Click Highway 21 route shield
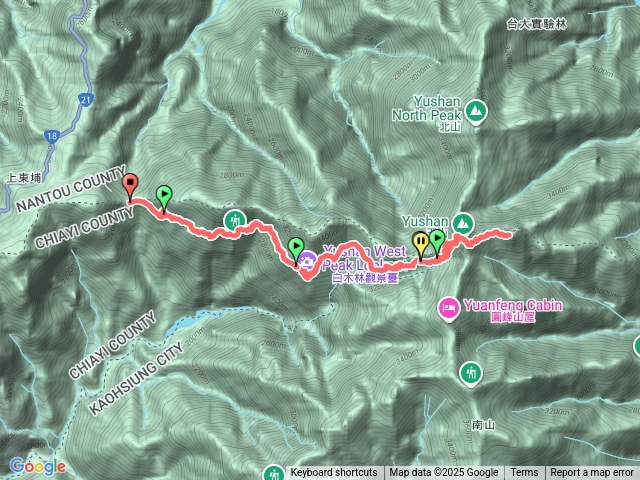This screenshot has width=640, height=480. pos(86,99)
